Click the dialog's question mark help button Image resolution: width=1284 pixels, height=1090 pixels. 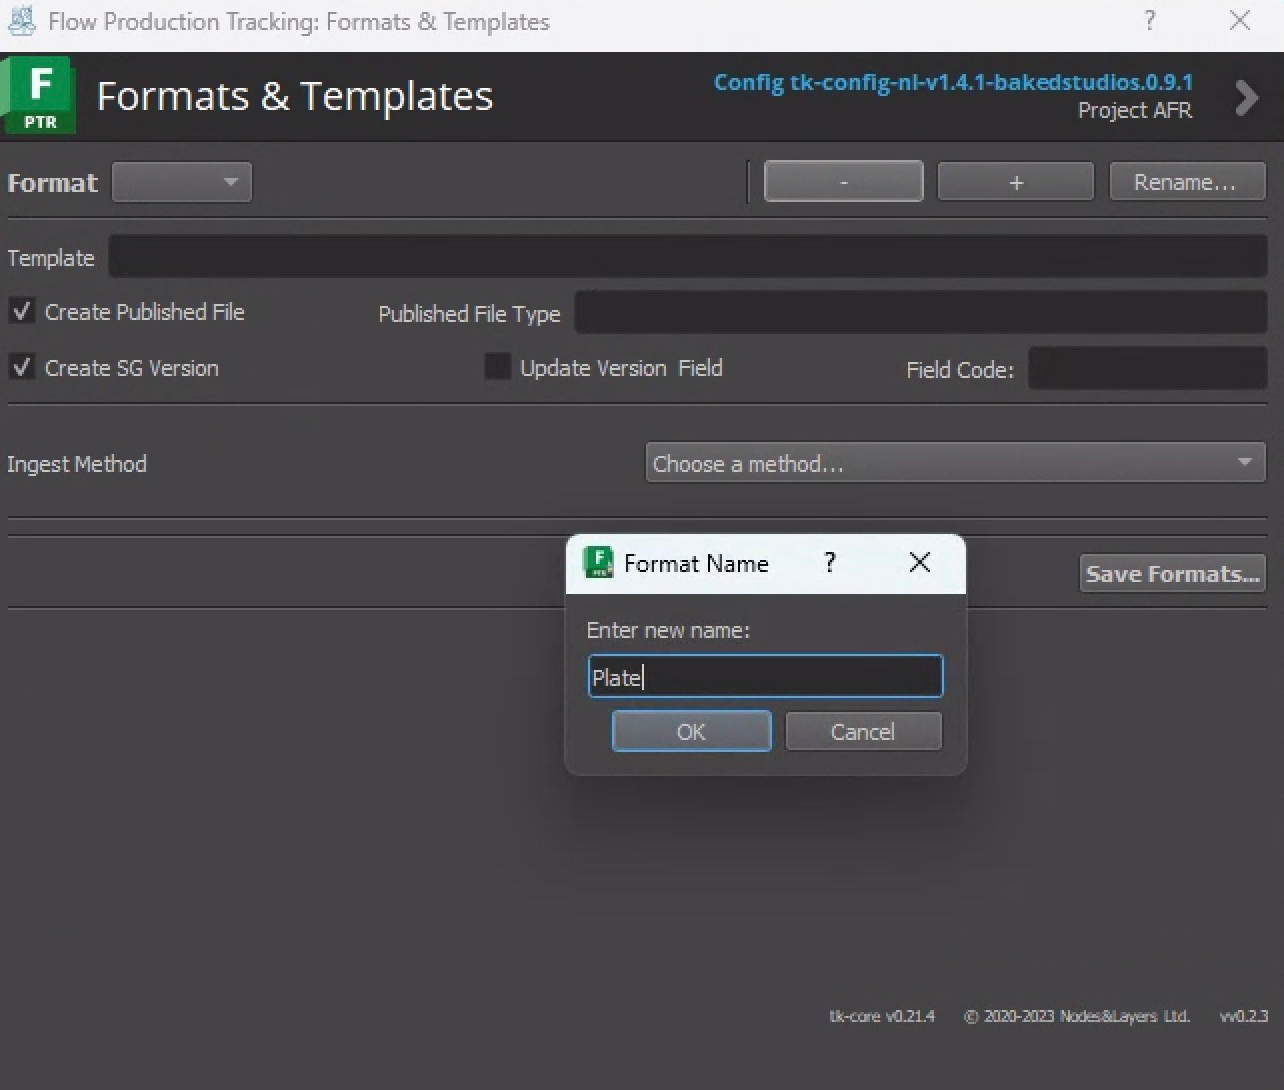pyautogui.click(x=829, y=563)
